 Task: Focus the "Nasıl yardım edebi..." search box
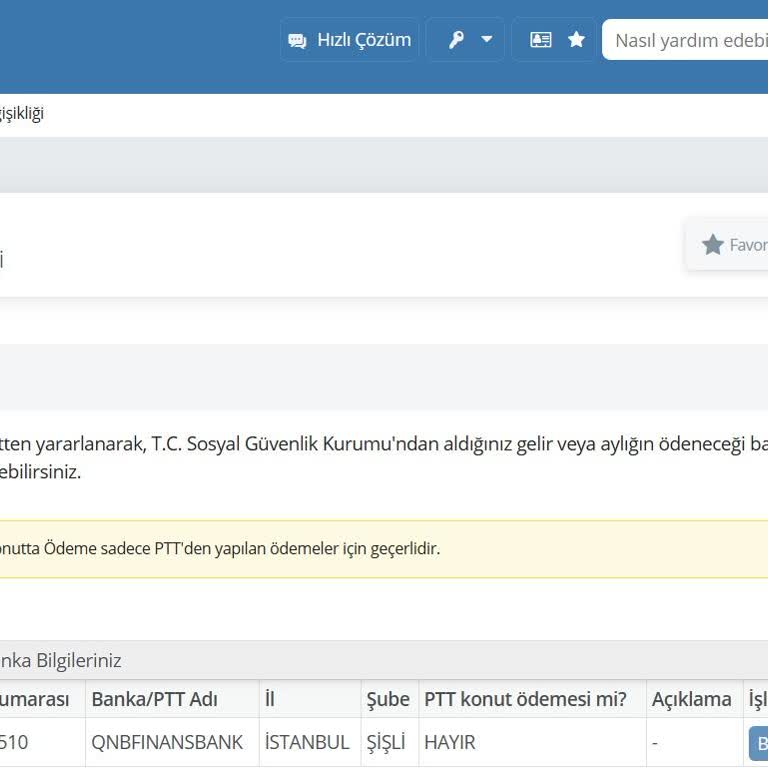click(690, 40)
